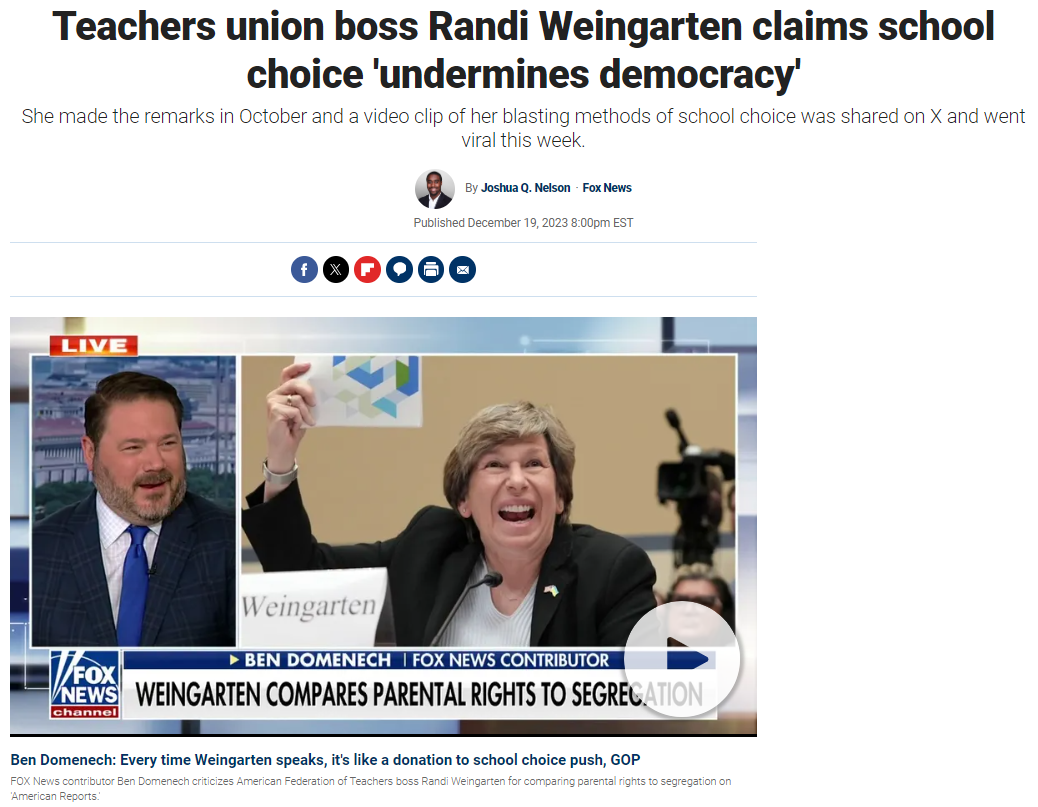Click the article subheadline about viral clip

(523, 128)
